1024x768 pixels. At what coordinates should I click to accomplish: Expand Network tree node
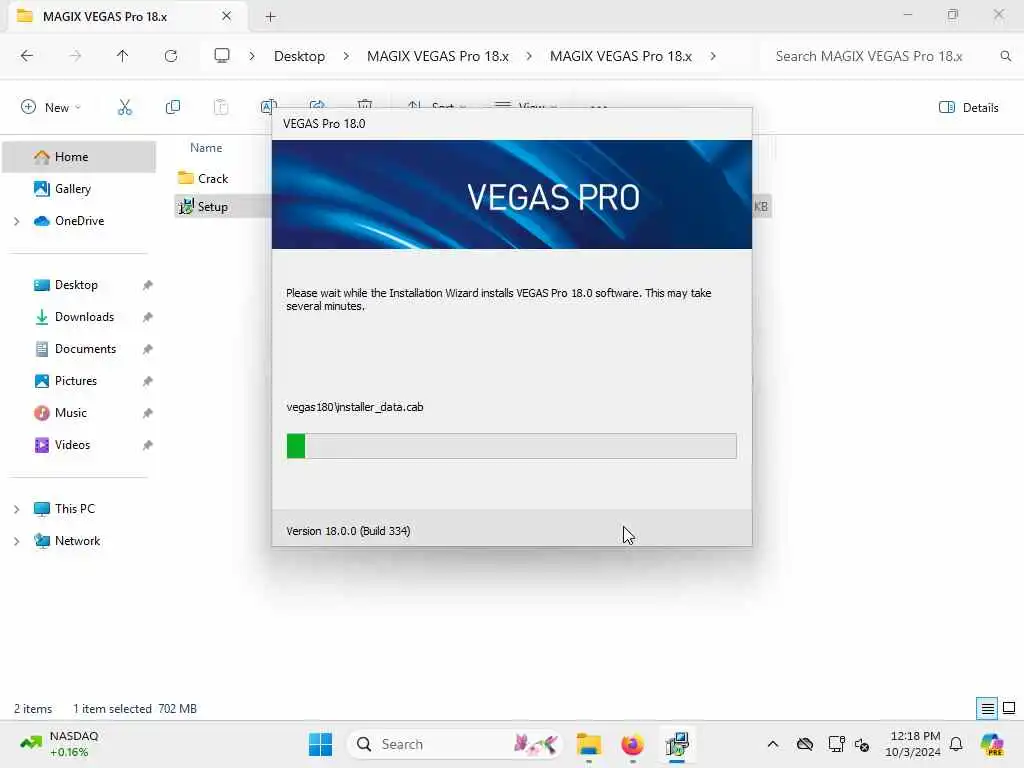[x=16, y=541]
